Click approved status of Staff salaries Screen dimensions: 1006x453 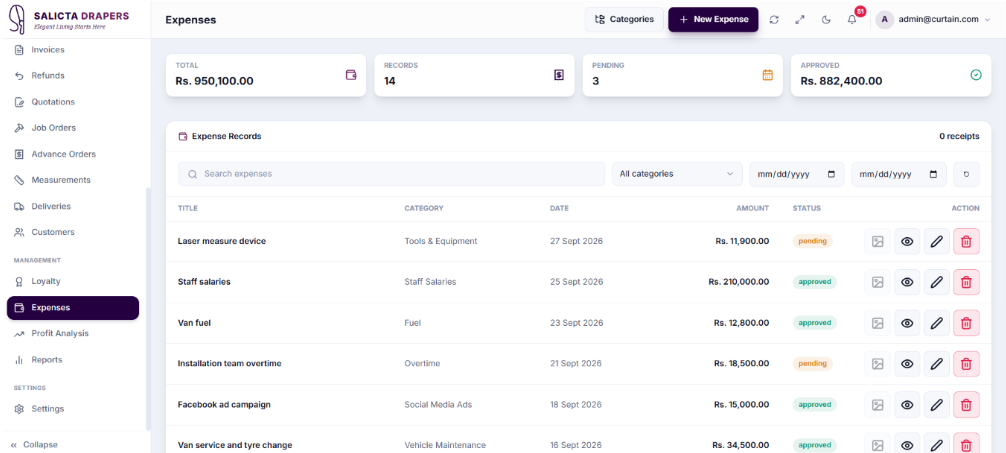pos(815,282)
